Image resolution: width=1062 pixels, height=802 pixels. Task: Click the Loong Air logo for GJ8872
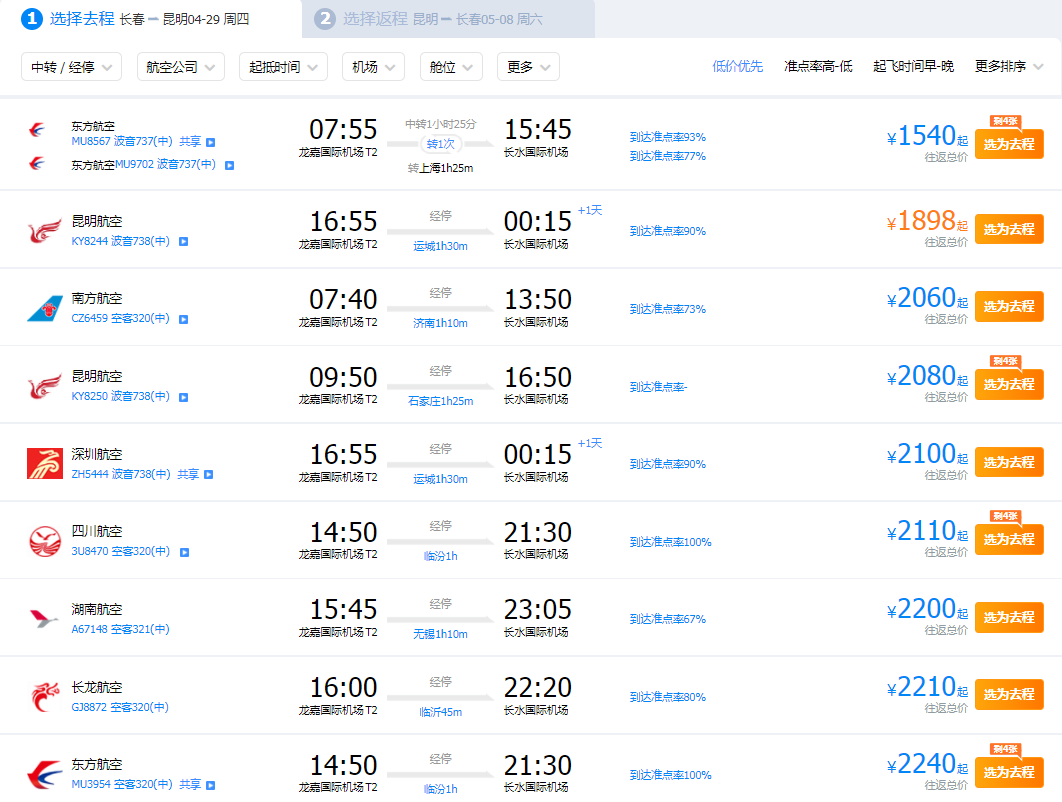[44, 696]
